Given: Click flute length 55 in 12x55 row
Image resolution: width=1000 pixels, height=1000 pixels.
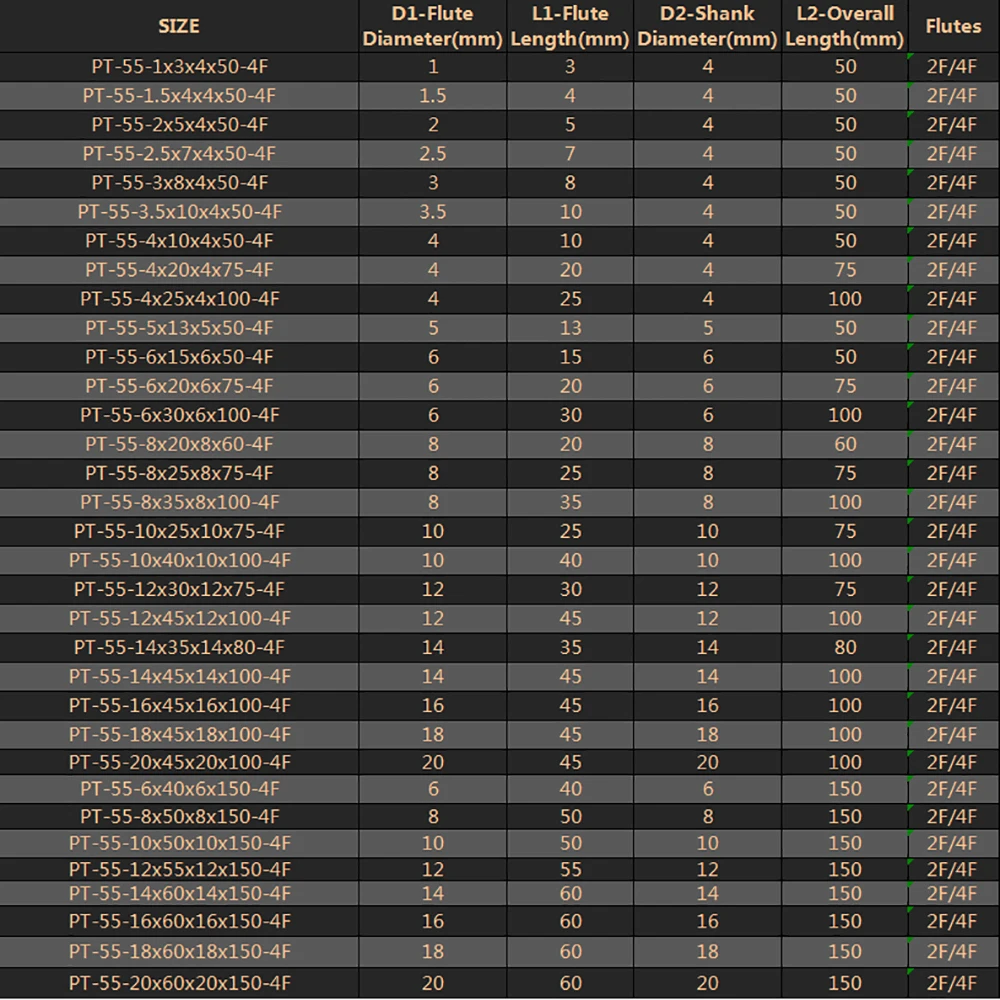Looking at the screenshot, I should tap(570, 869).
